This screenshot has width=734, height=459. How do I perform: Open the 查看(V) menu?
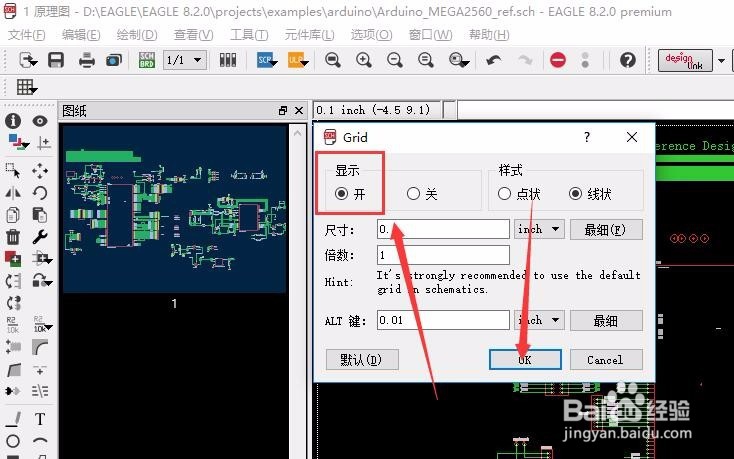193,35
